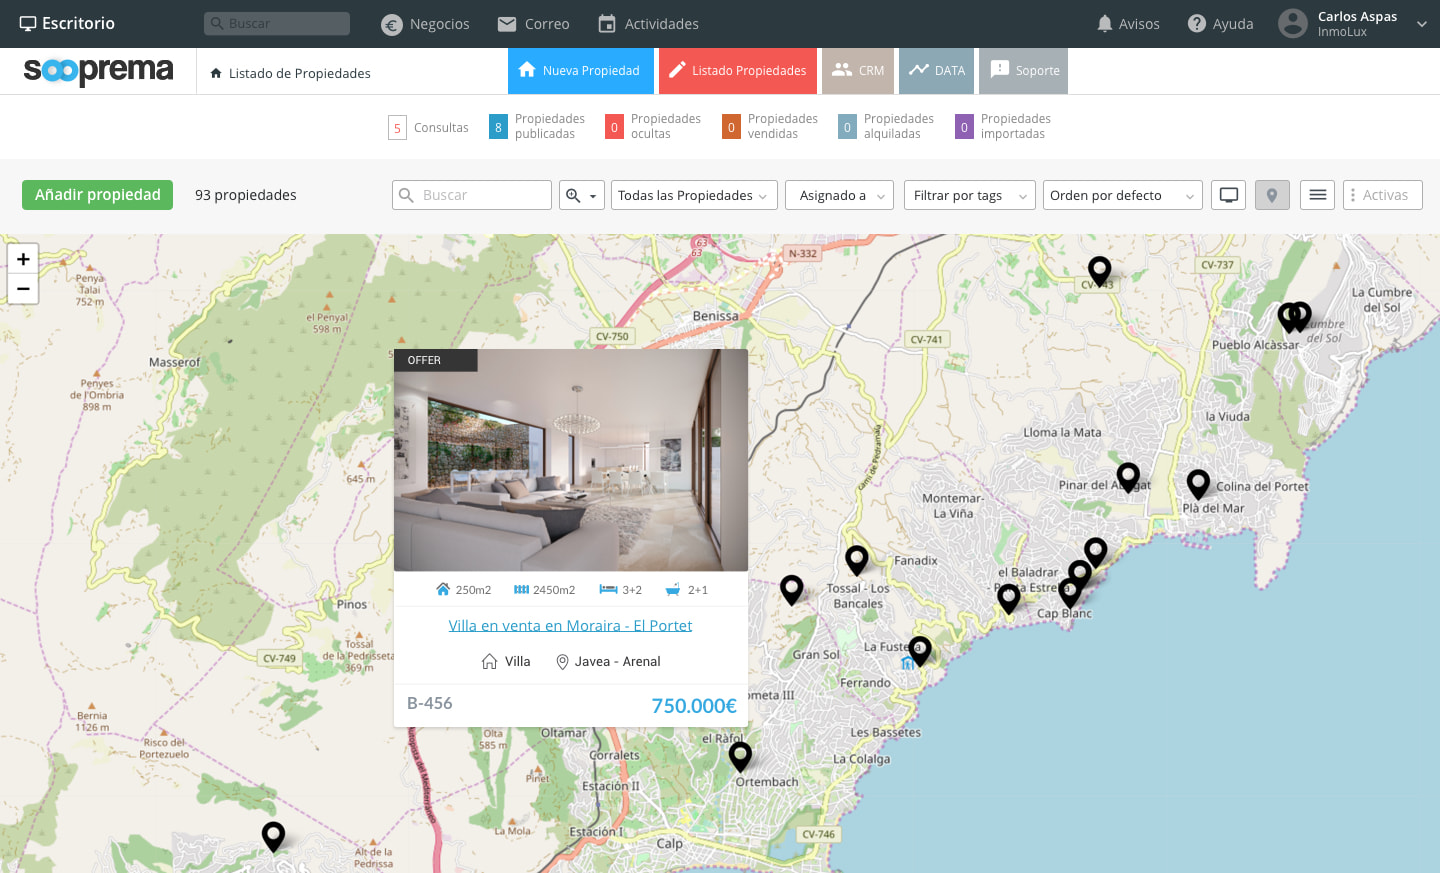Zoom in on the map
Viewport: 1440px width, 873px height.
[23, 259]
